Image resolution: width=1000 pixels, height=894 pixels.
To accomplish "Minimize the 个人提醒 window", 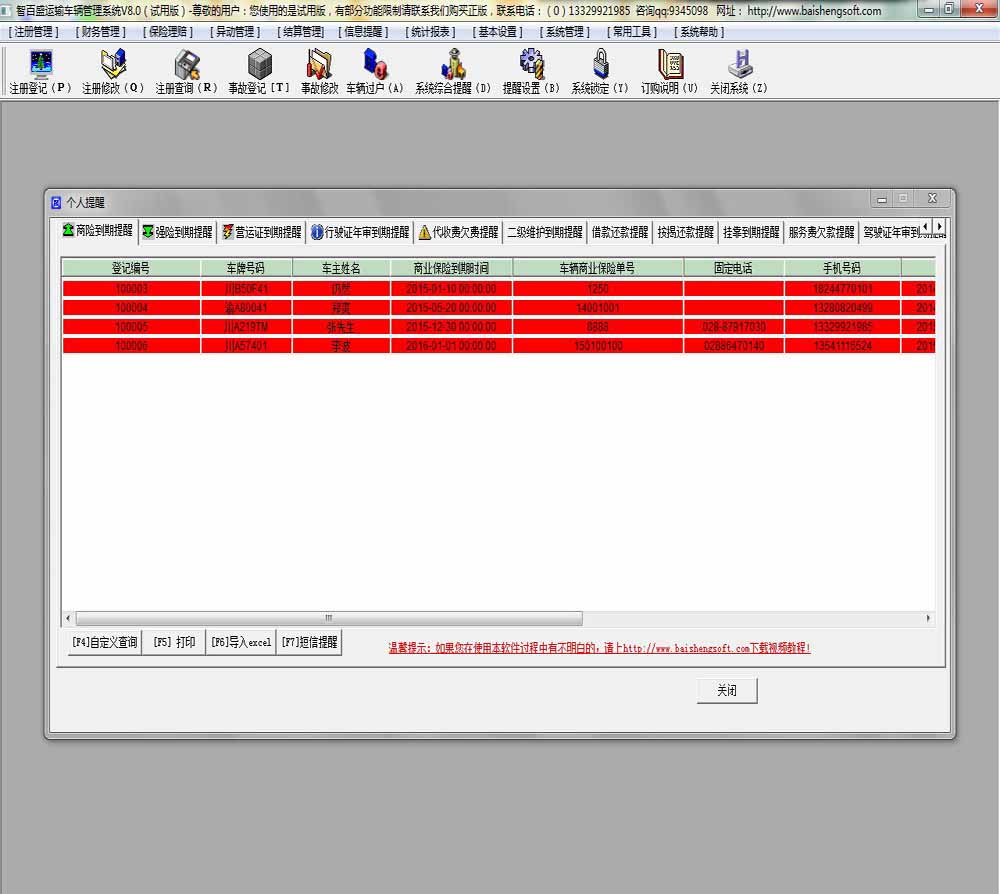I will [881, 199].
